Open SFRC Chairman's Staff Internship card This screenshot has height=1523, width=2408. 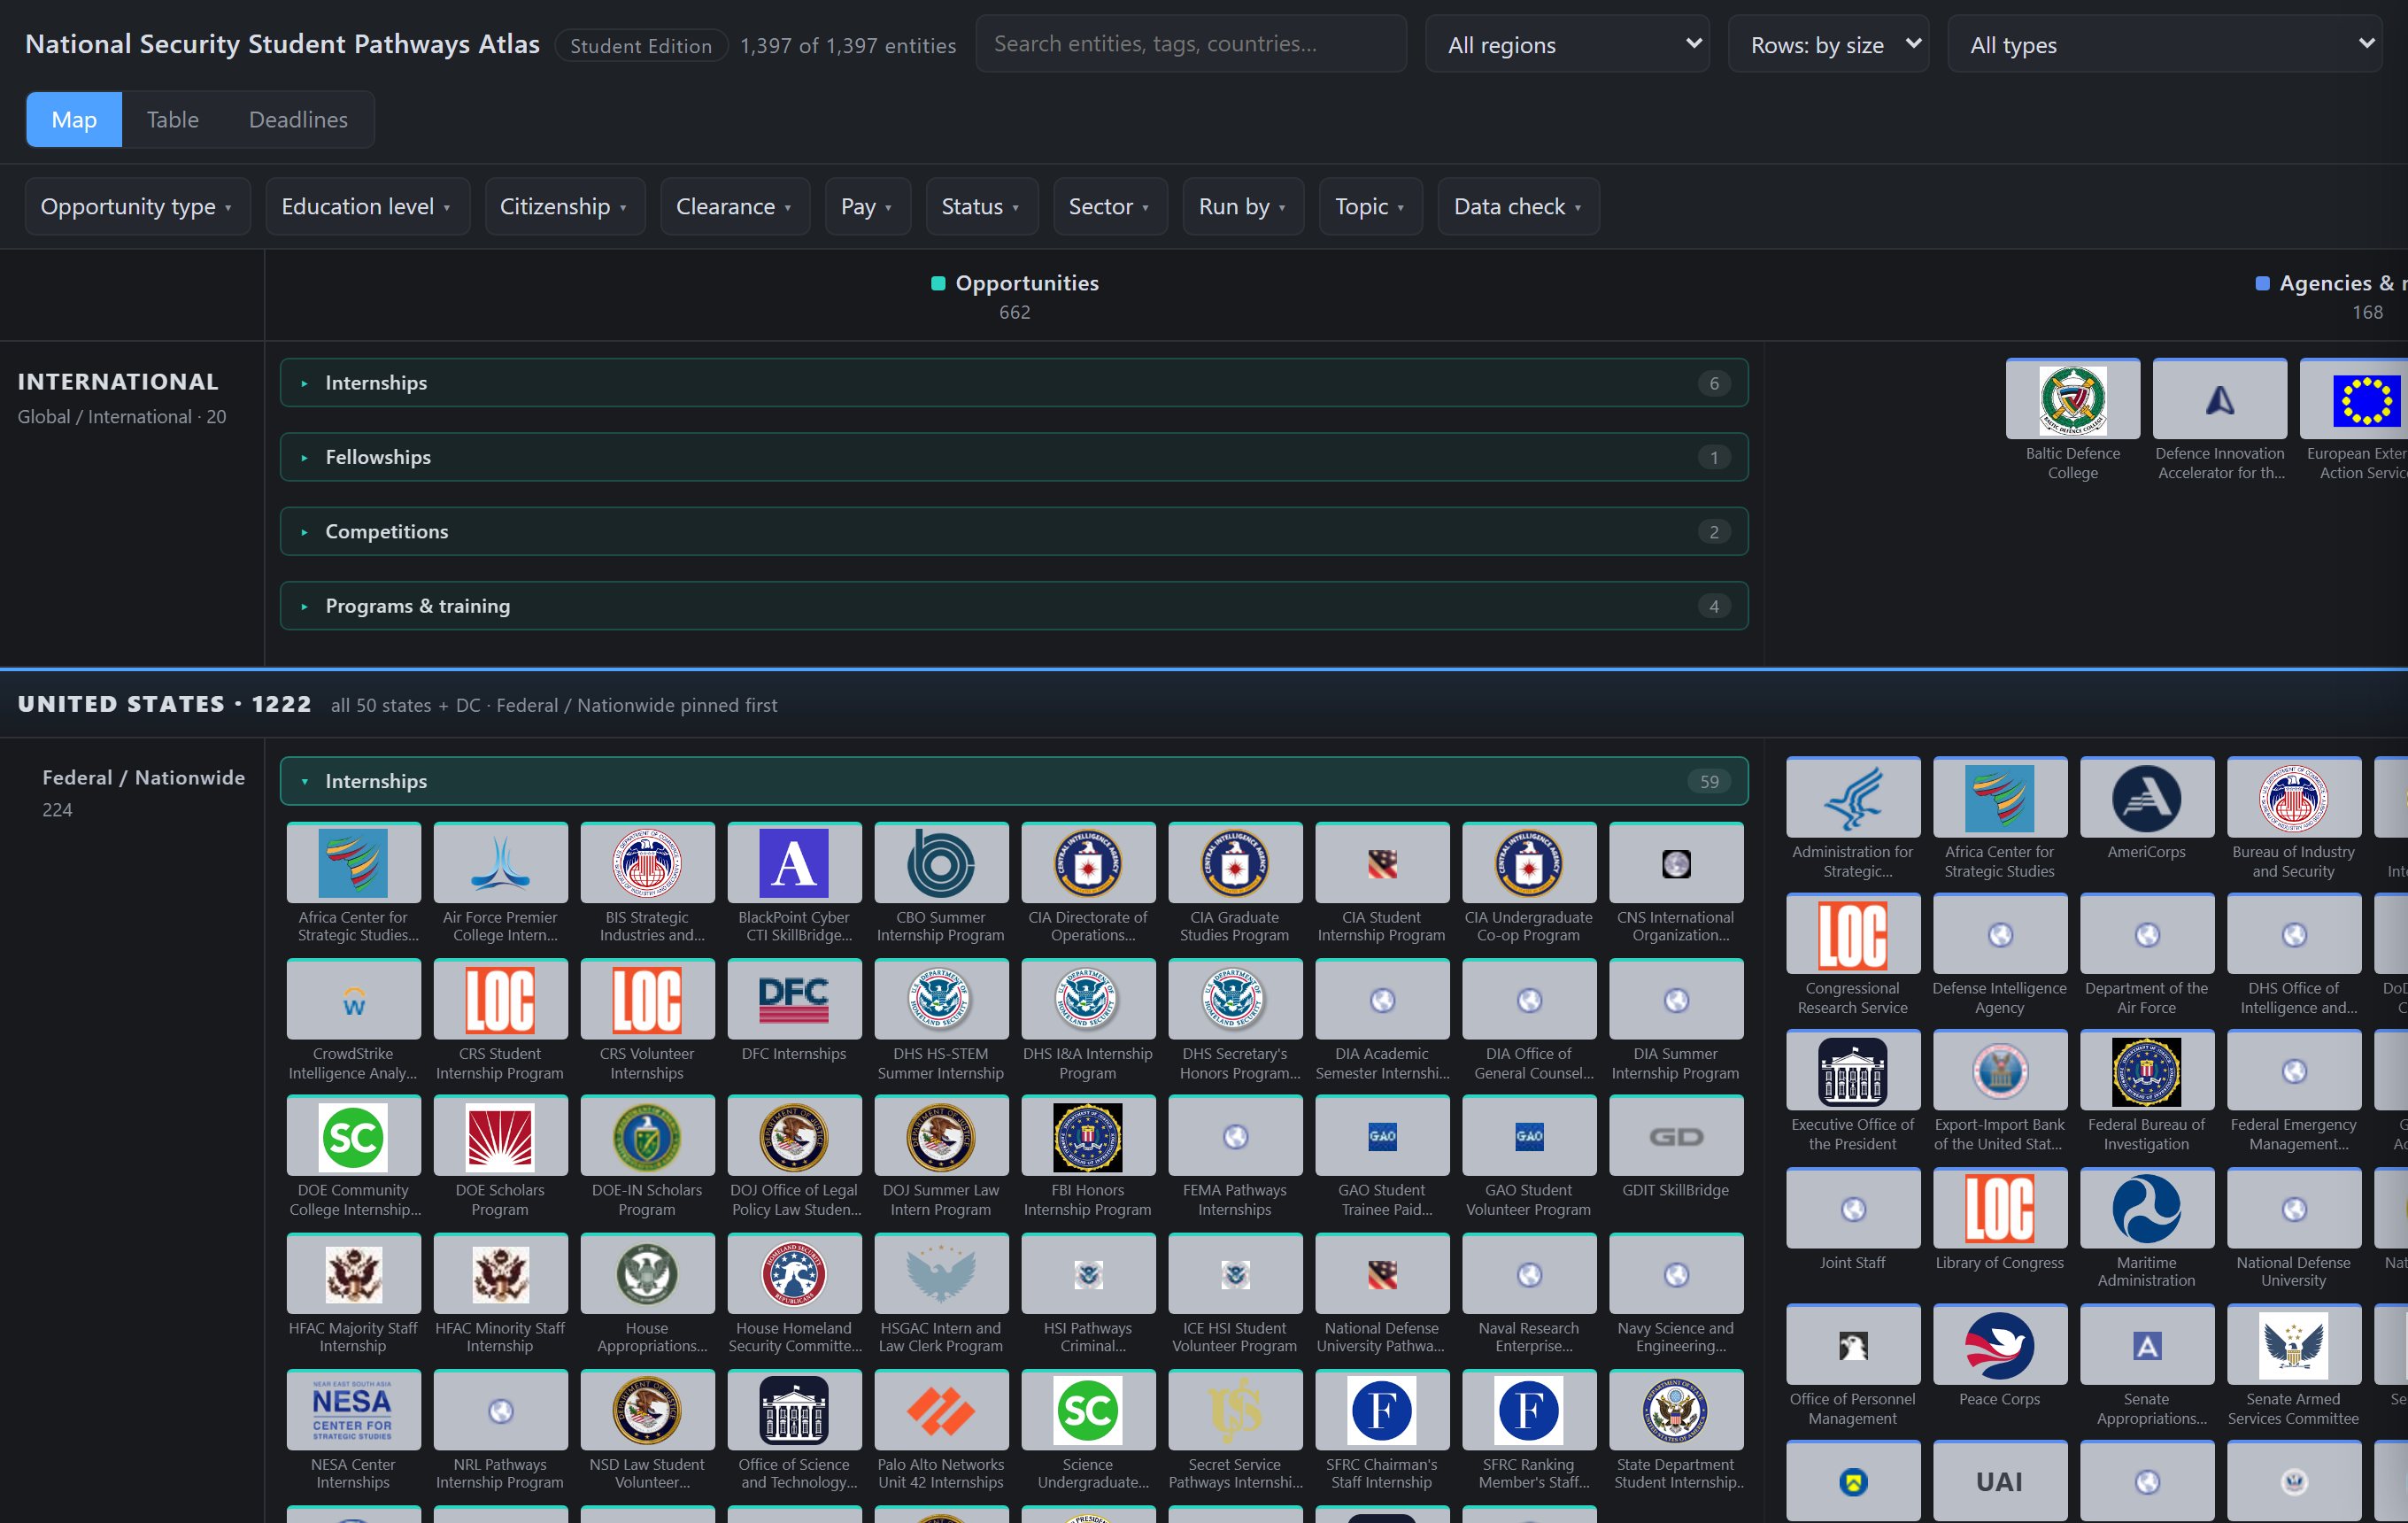(x=1382, y=1431)
